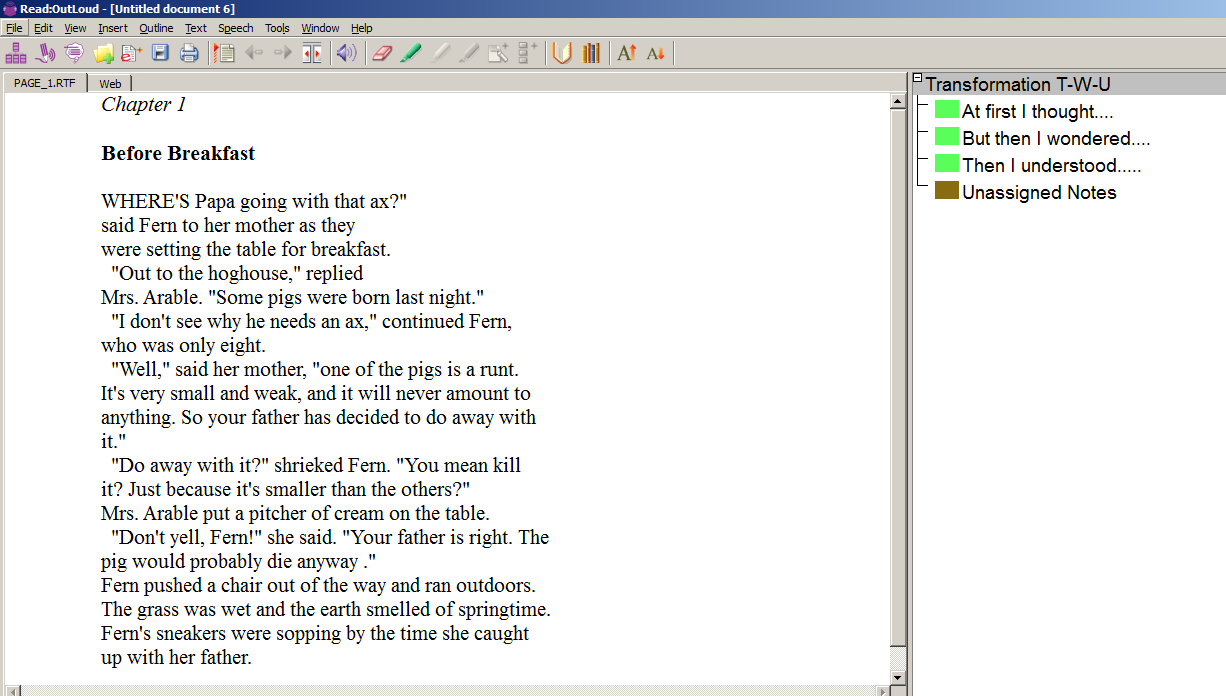Open the Insert menu
Image resolution: width=1226 pixels, height=696 pixels.
tap(113, 28)
